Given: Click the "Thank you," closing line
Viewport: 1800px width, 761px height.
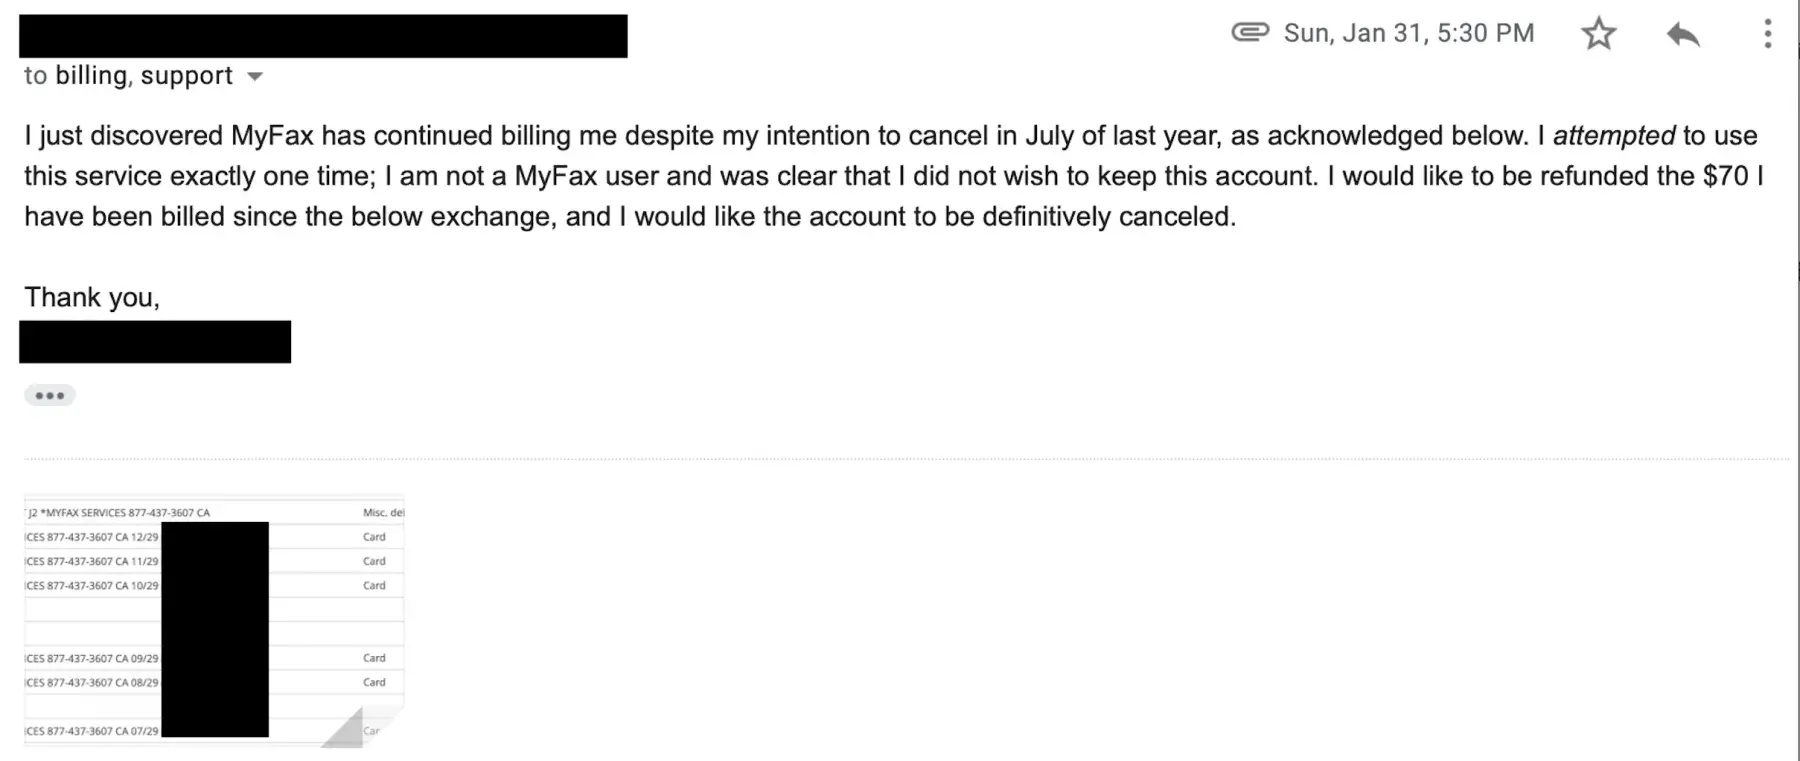Looking at the screenshot, I should [x=92, y=297].
